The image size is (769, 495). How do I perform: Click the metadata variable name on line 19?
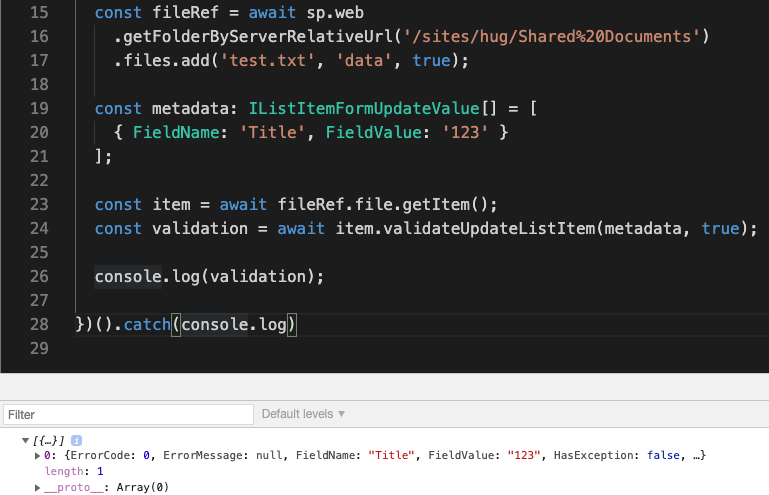pos(190,108)
